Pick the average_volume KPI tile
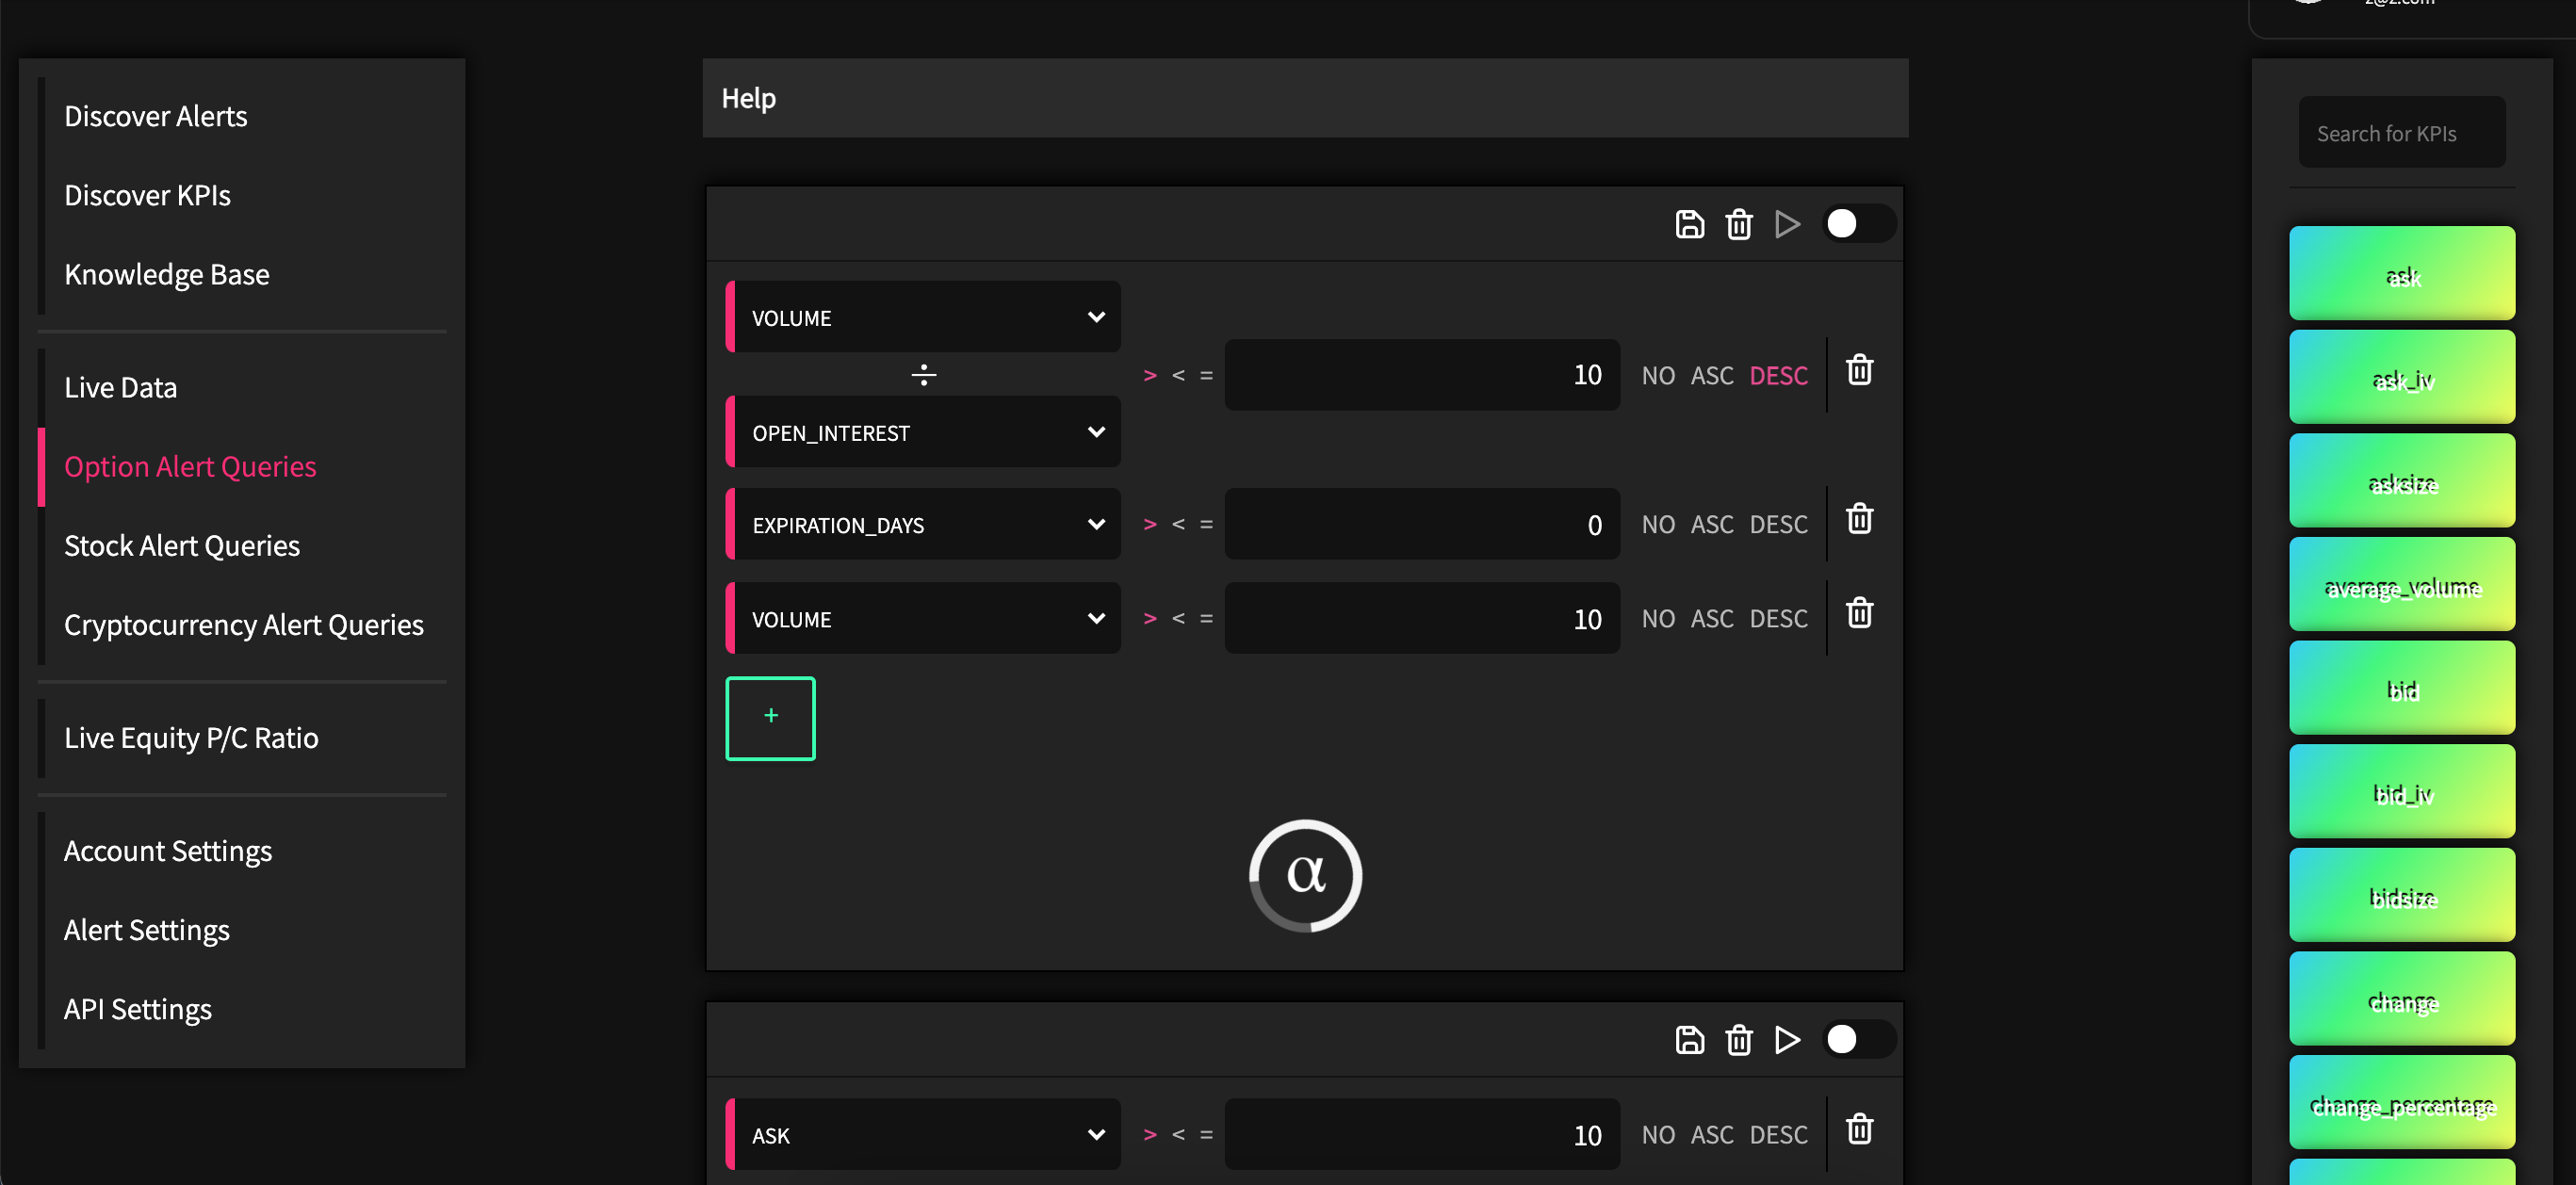 pos(2402,584)
